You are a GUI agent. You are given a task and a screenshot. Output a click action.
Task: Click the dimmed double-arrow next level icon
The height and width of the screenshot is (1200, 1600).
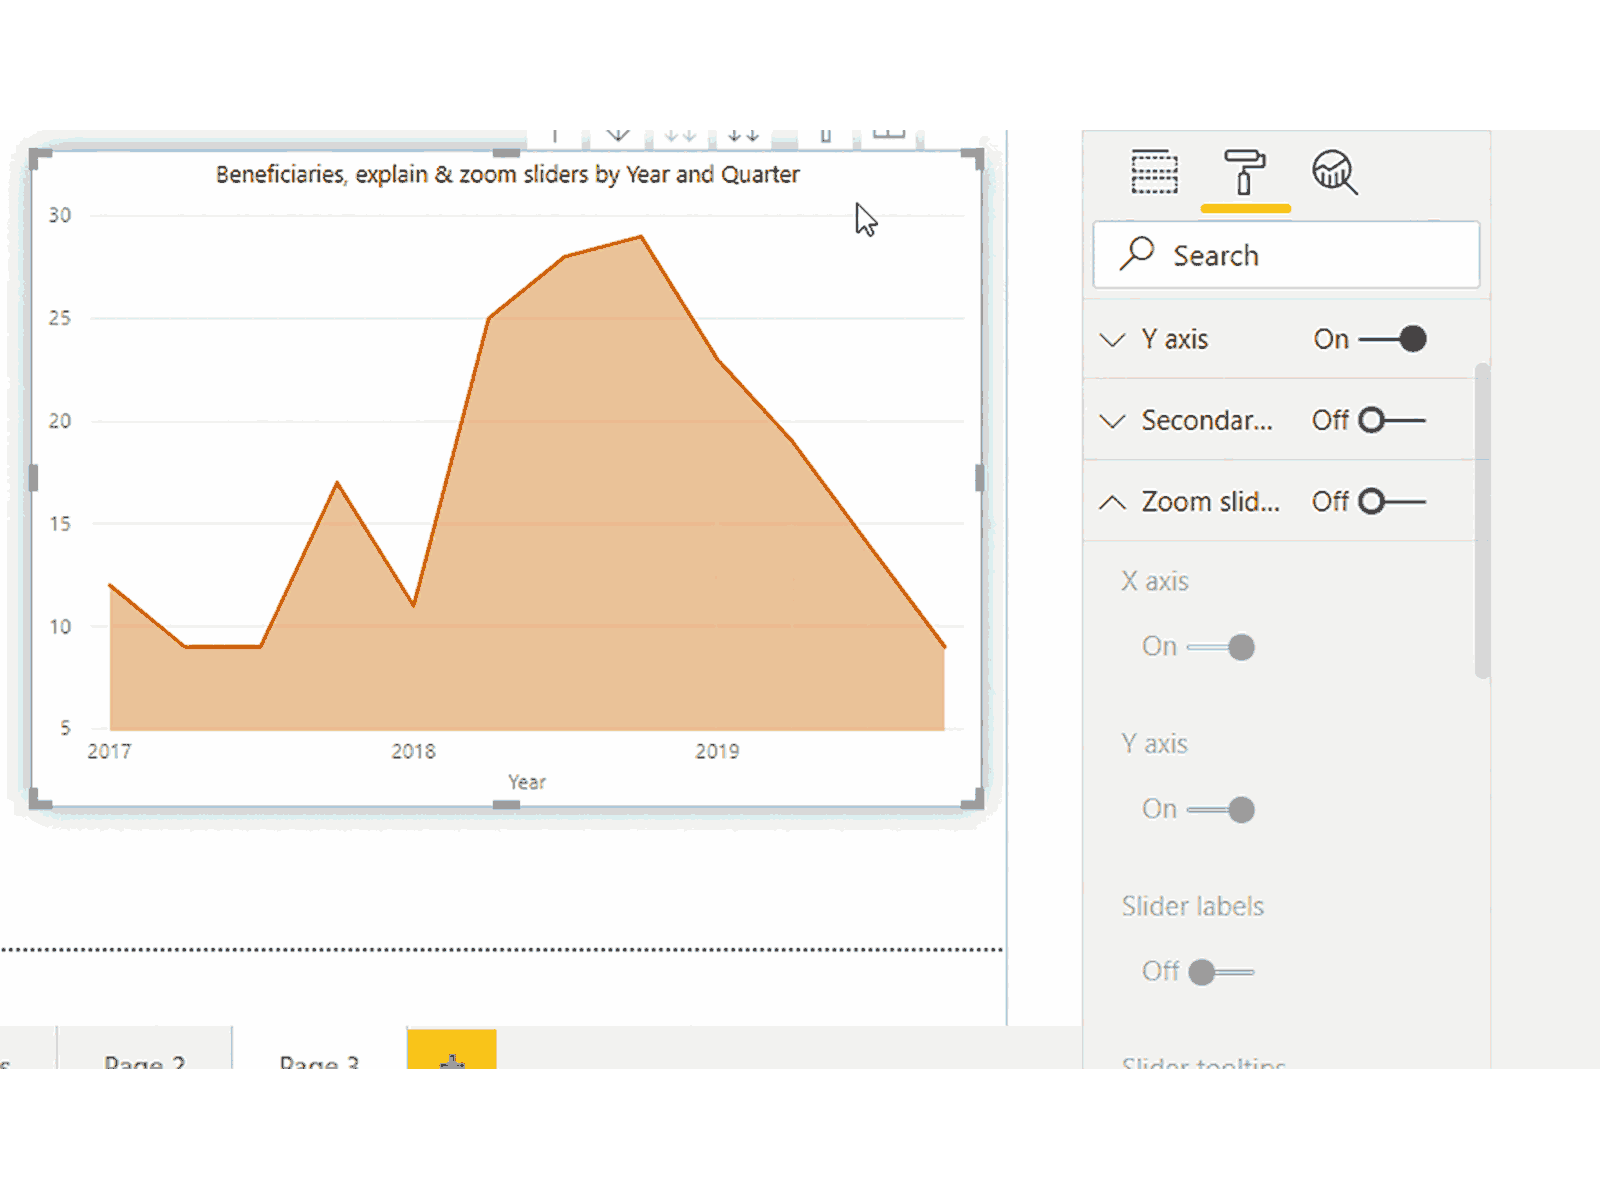click(680, 135)
